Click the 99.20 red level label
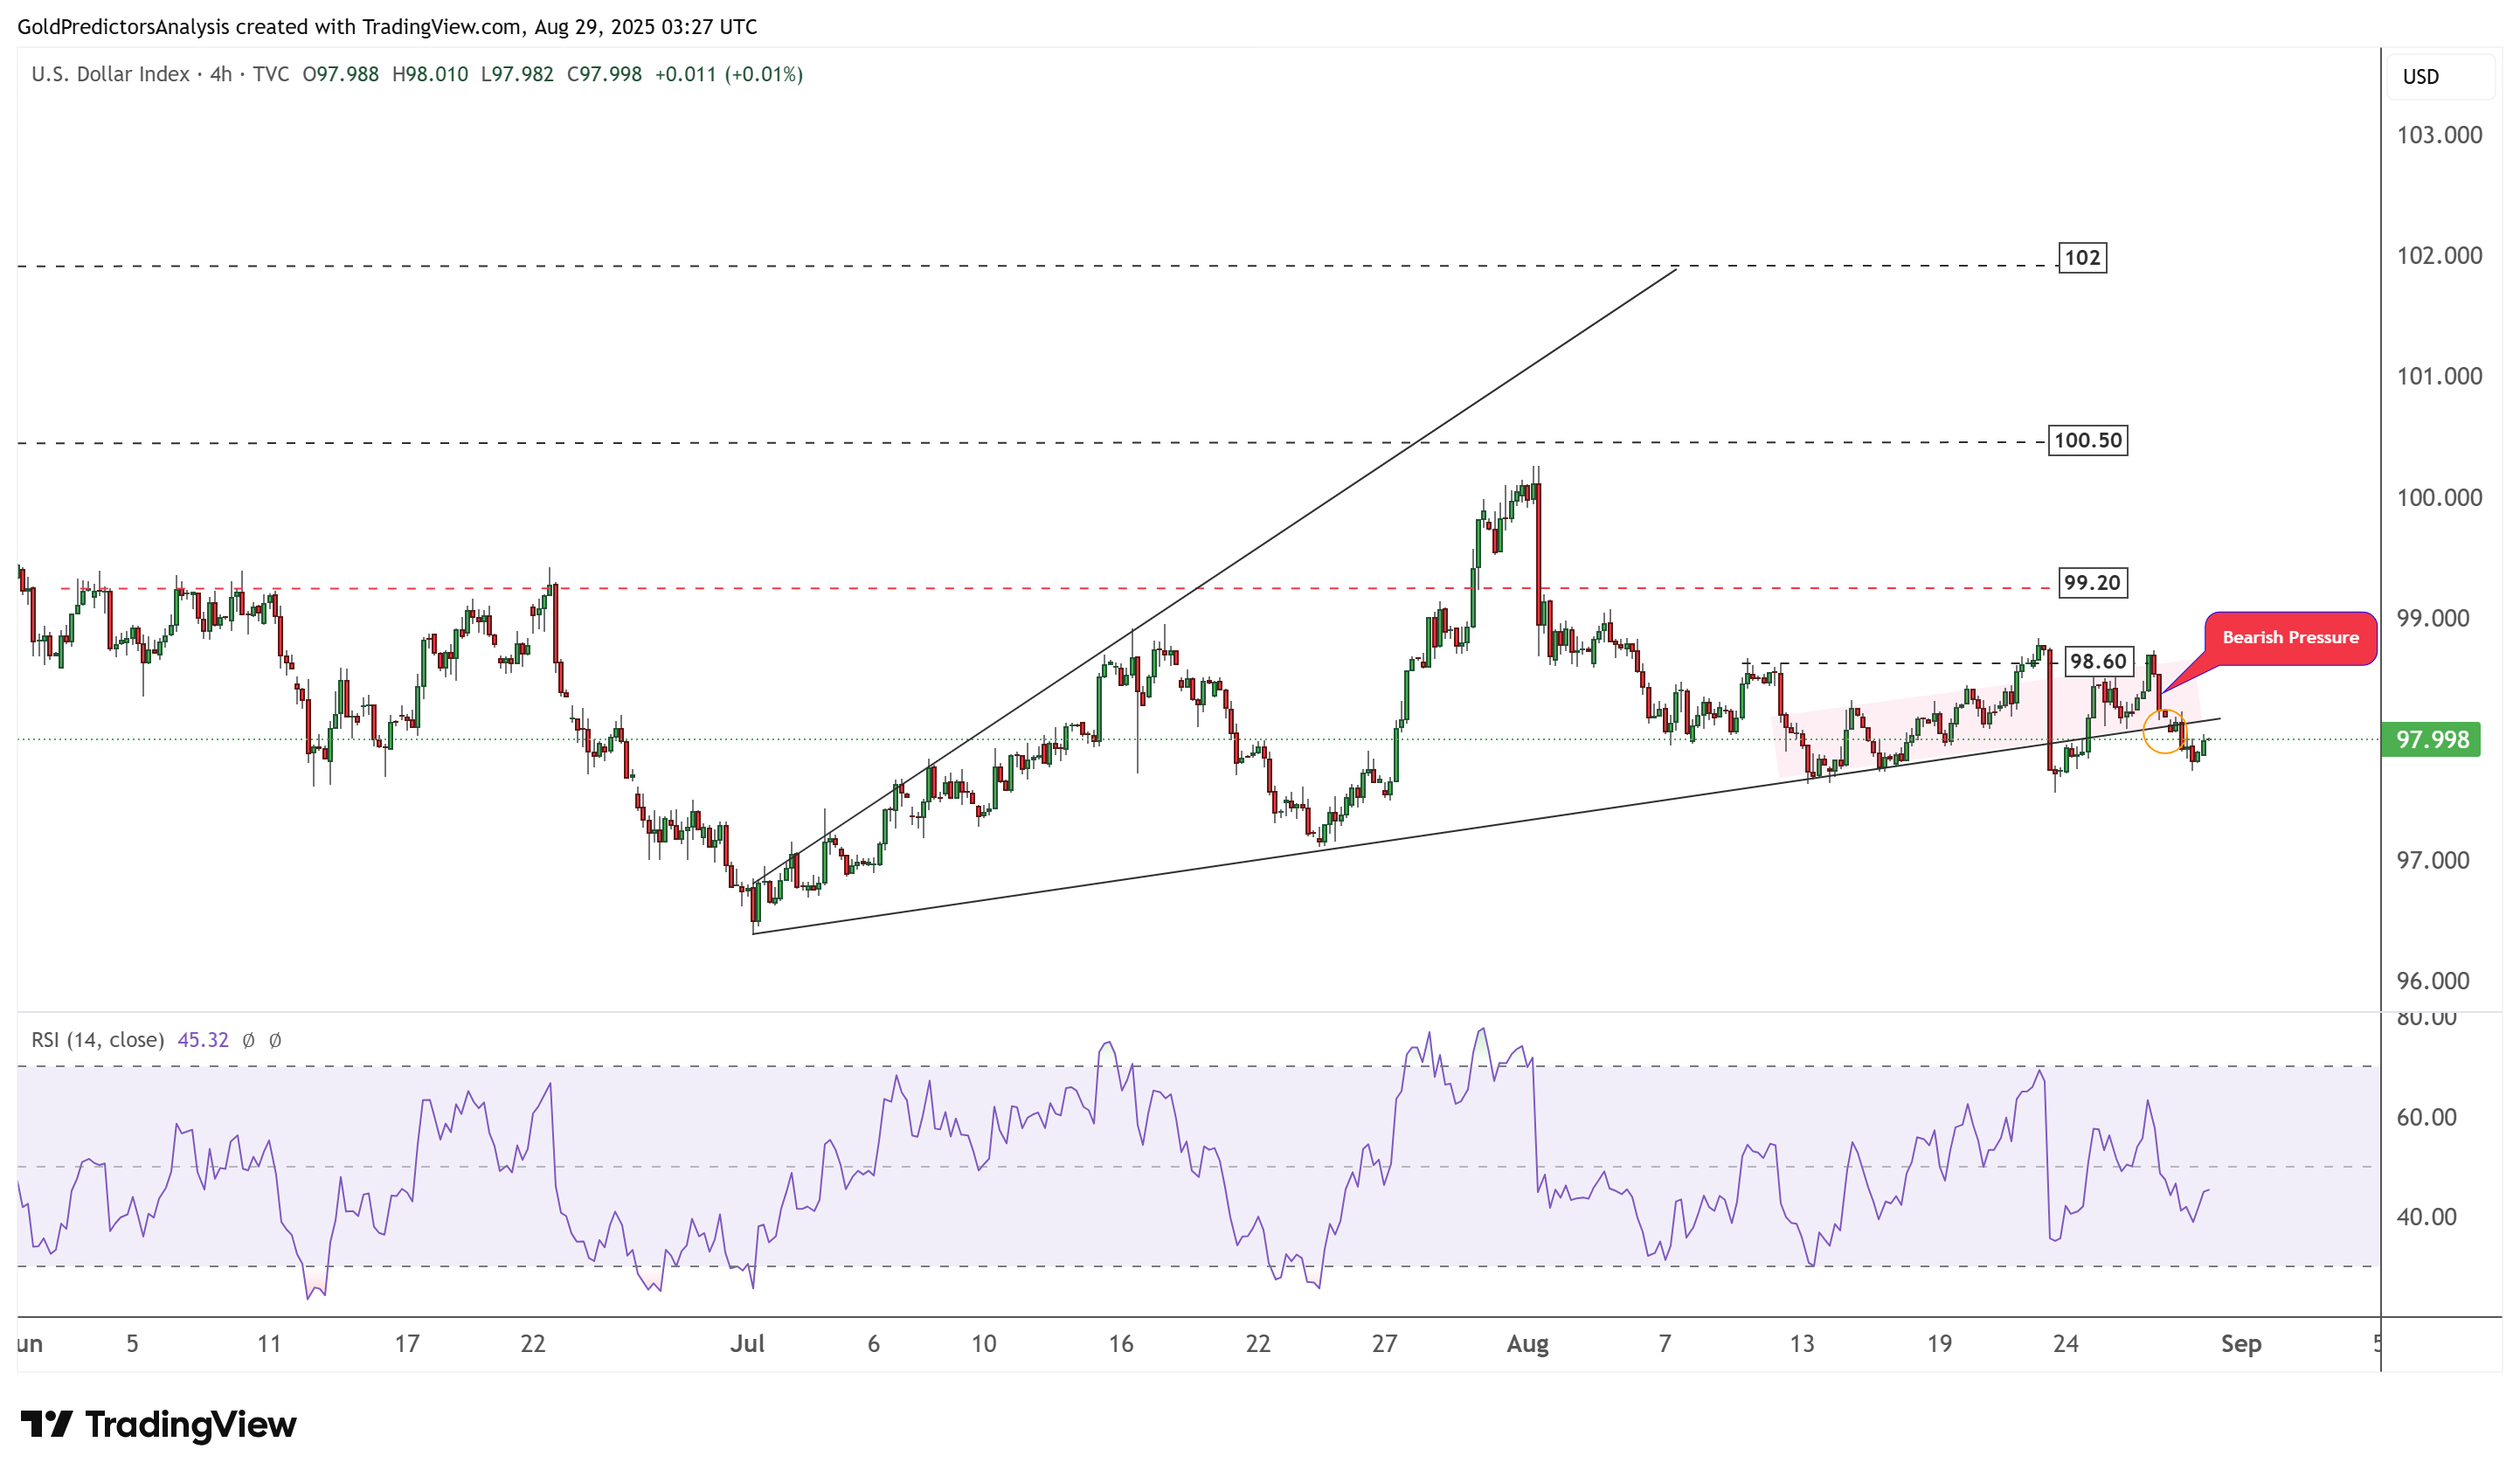 (x=2092, y=583)
